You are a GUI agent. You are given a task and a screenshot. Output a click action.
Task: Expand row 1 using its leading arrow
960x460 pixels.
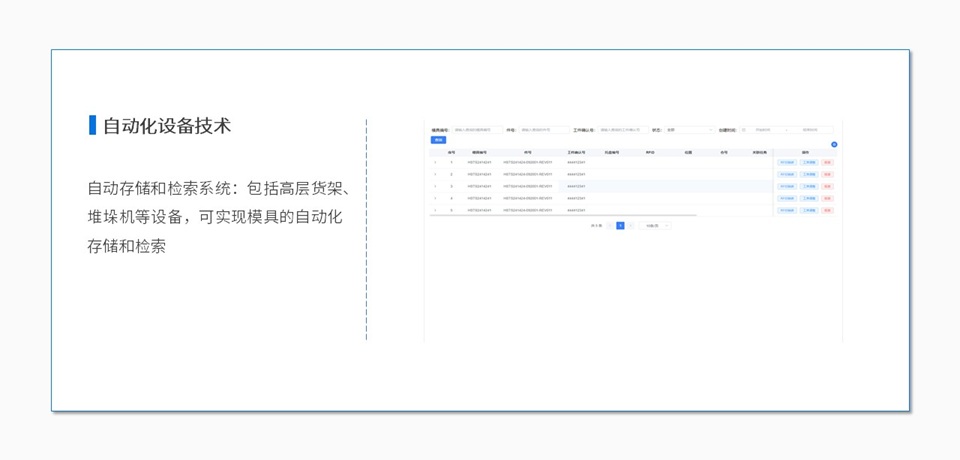tap(435, 162)
